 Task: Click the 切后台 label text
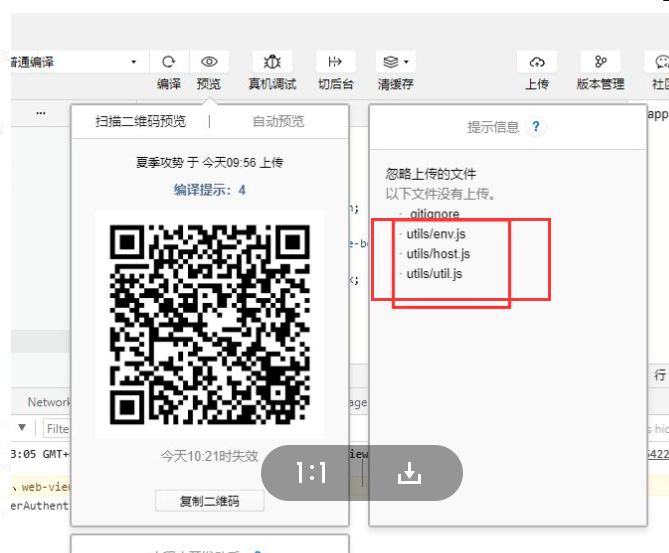click(x=336, y=84)
